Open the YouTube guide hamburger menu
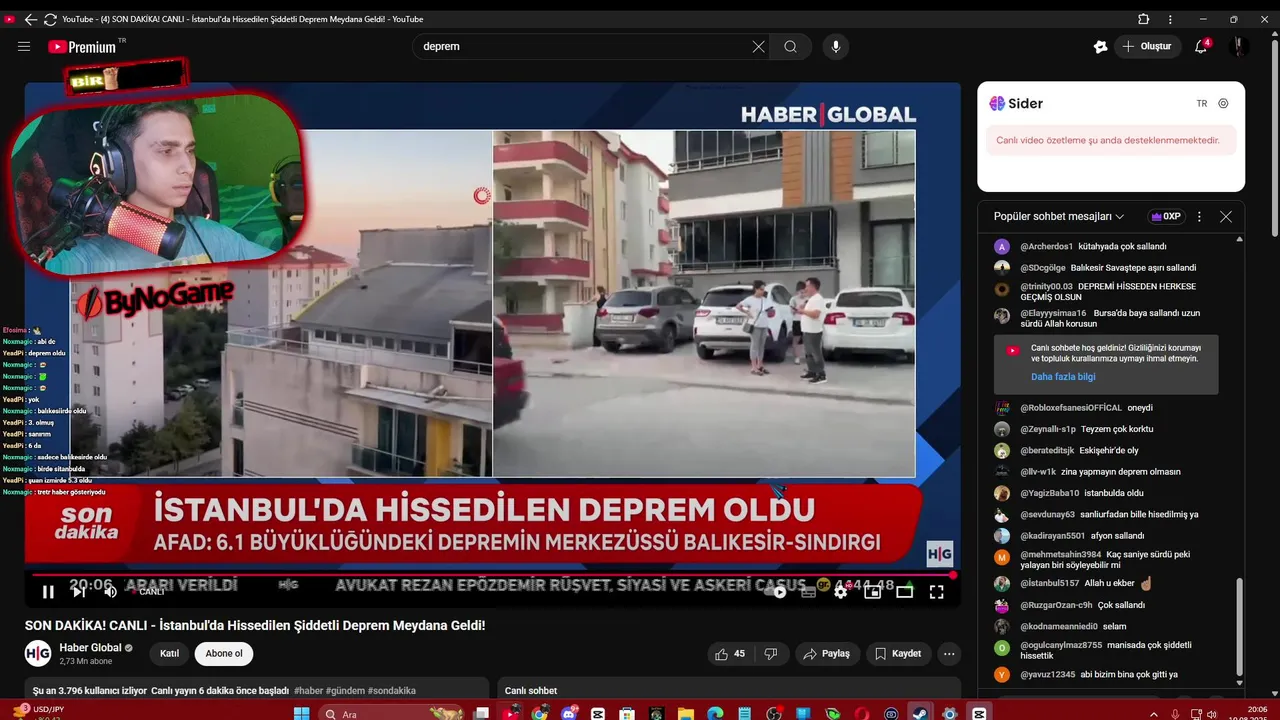Screen dimensions: 1280x720 [24, 46]
